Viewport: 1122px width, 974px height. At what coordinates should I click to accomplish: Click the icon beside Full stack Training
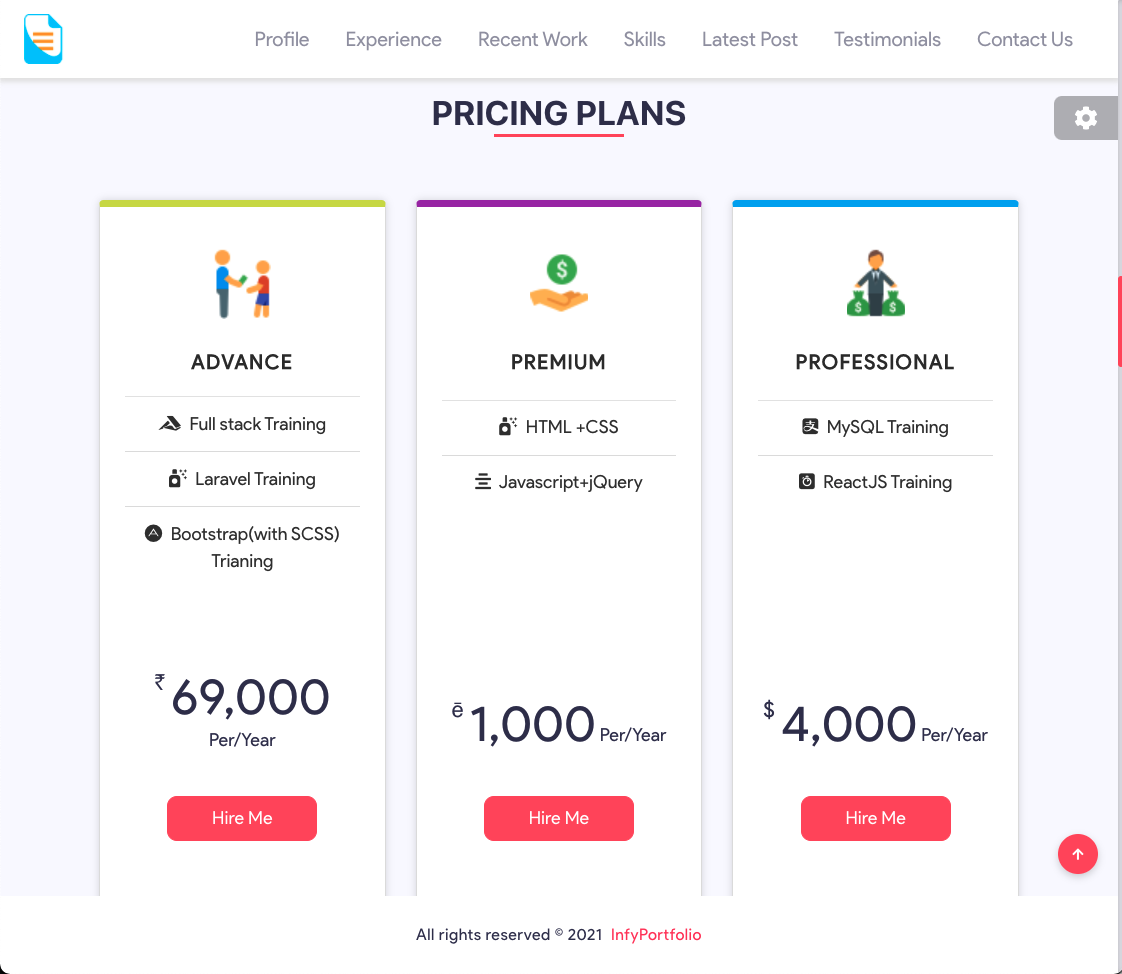(x=170, y=423)
